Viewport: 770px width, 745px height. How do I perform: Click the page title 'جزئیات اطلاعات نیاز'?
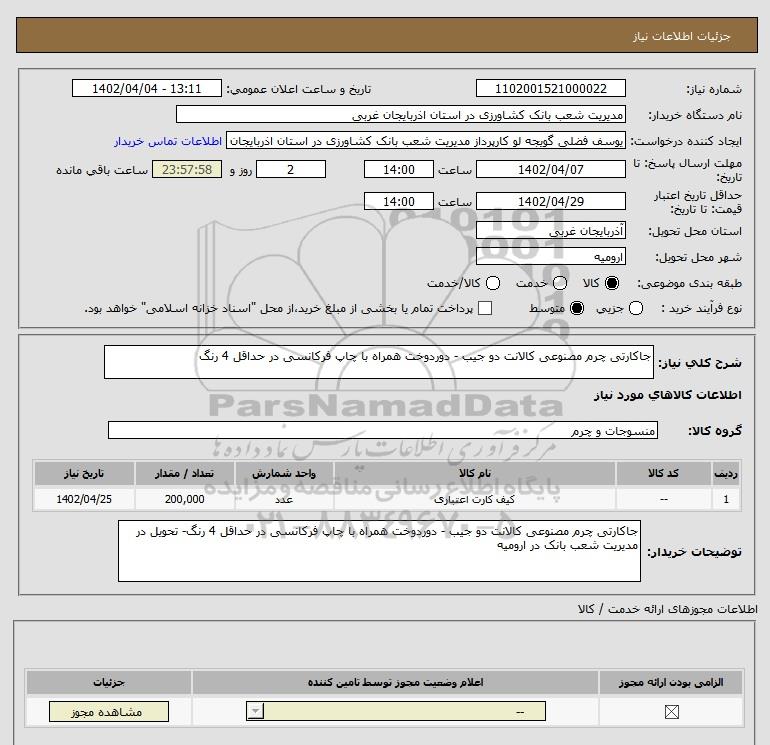coord(682,36)
